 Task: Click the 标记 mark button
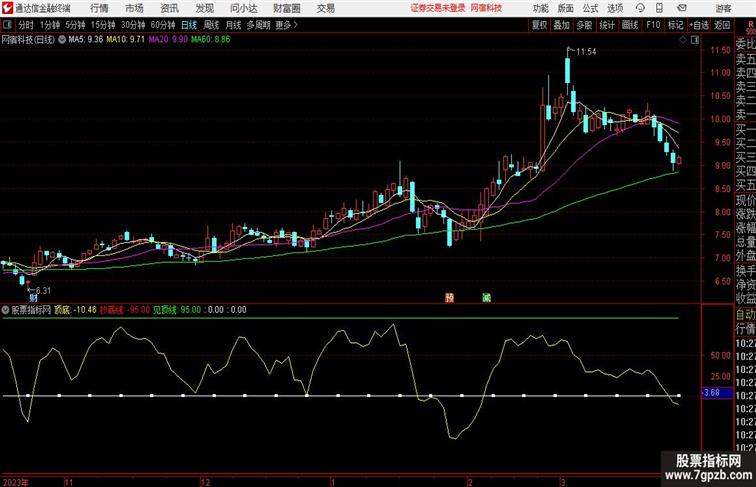click(675, 25)
